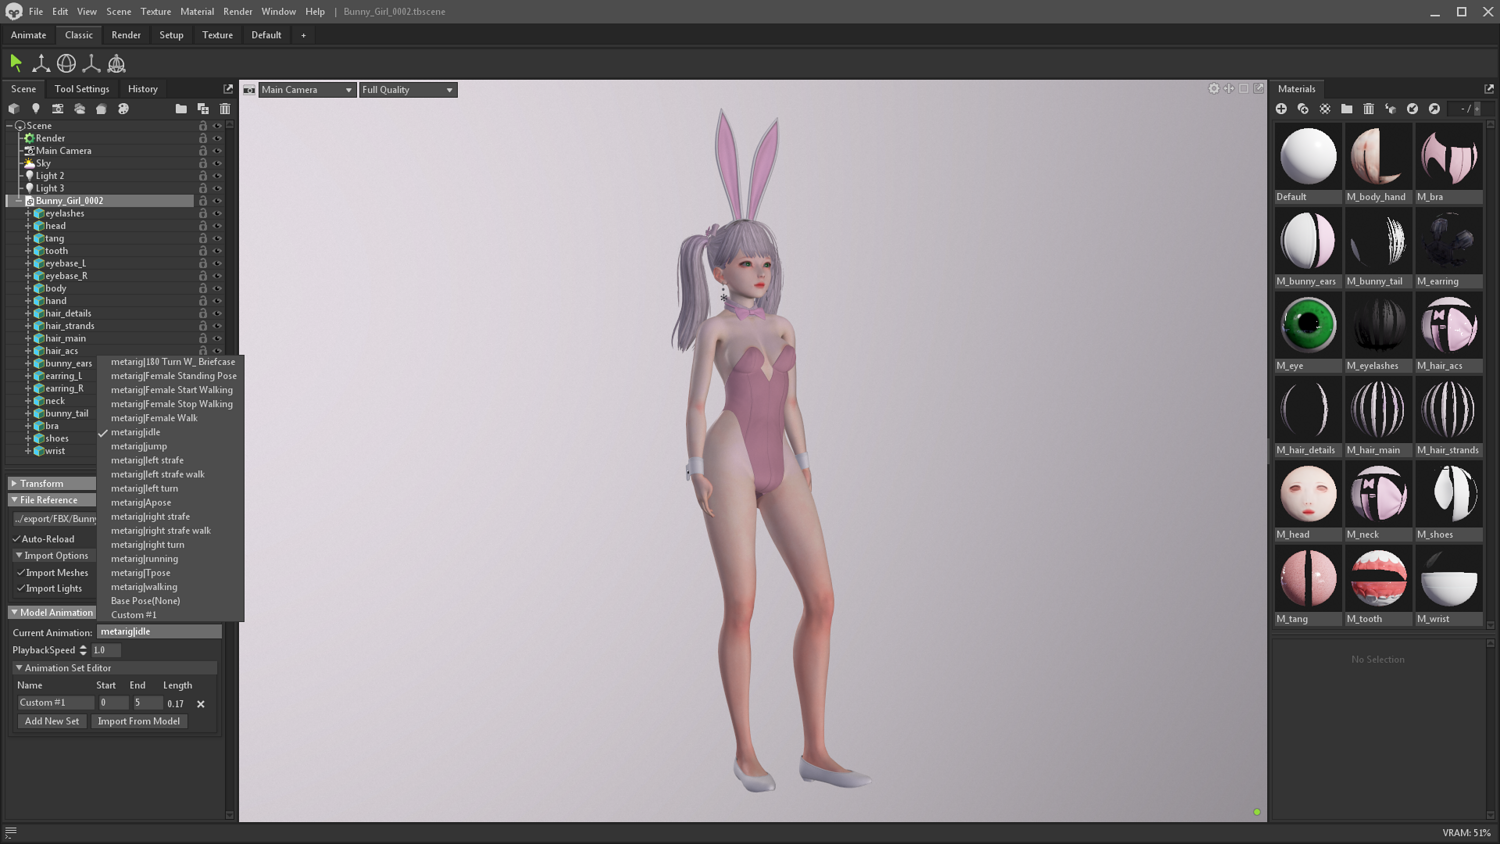Screen dimensions: 1500x844
Task: Add a new cube object to scene
Action: pyautogui.click(x=14, y=109)
